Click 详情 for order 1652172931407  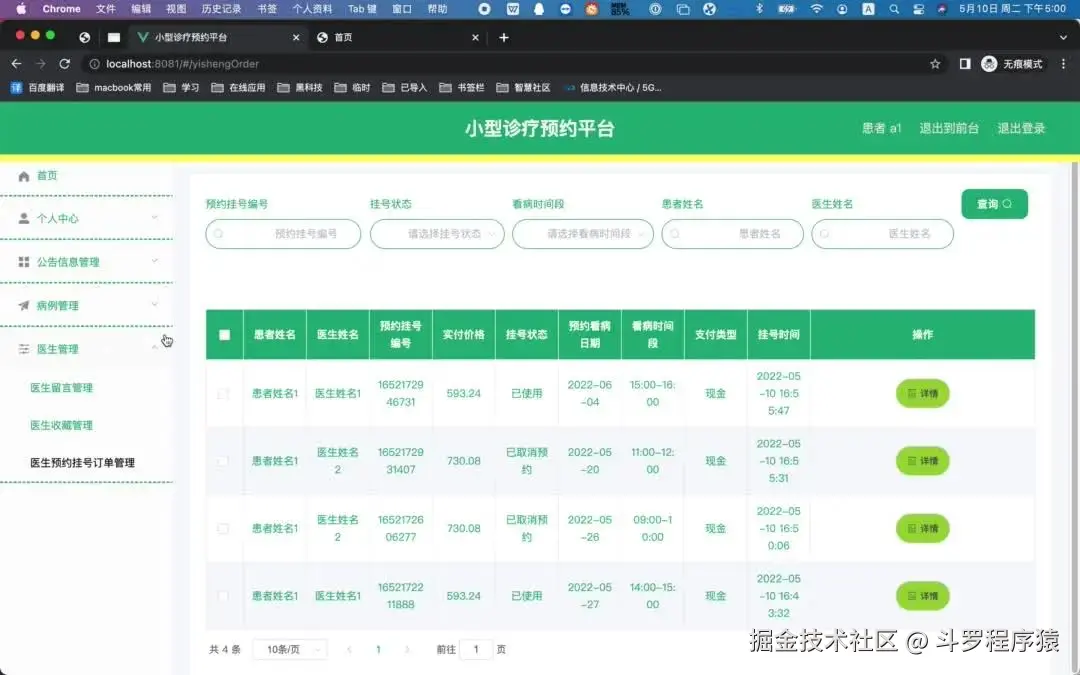(x=922, y=461)
